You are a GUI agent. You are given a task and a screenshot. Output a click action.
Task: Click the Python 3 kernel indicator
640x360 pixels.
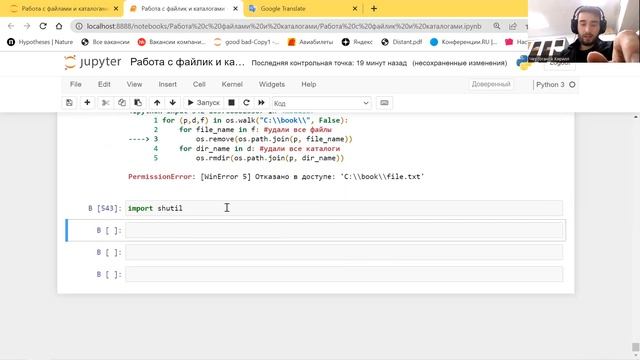(x=555, y=84)
